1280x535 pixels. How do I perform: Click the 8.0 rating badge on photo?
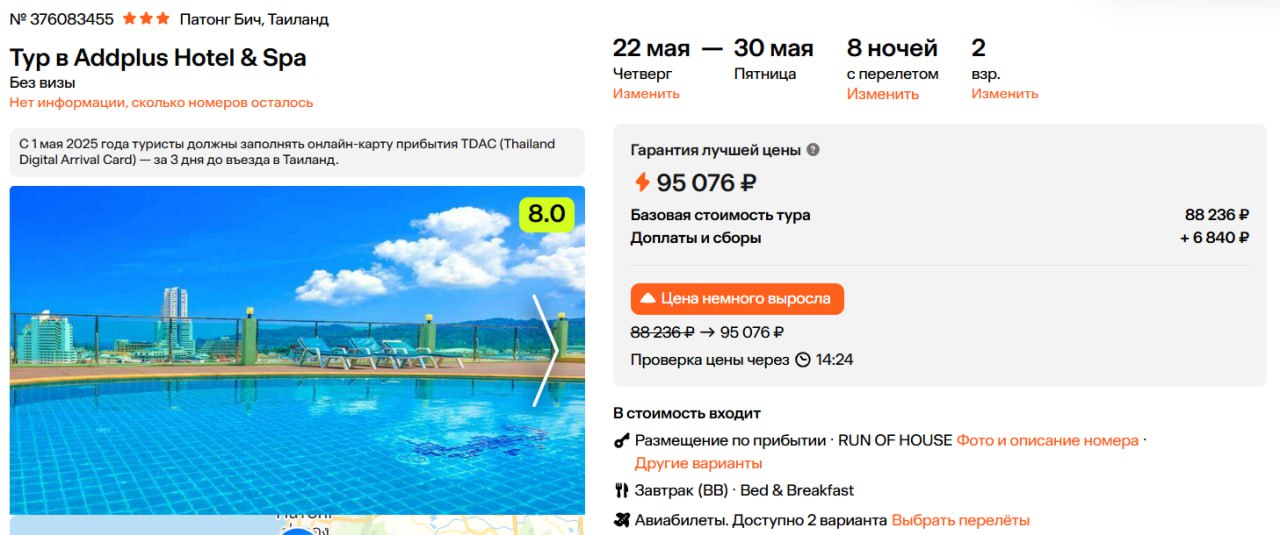pos(546,214)
